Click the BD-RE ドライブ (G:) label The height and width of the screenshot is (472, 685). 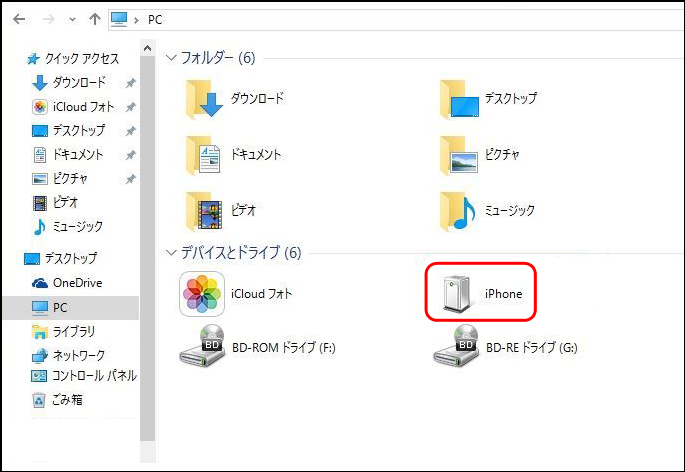click(x=532, y=347)
